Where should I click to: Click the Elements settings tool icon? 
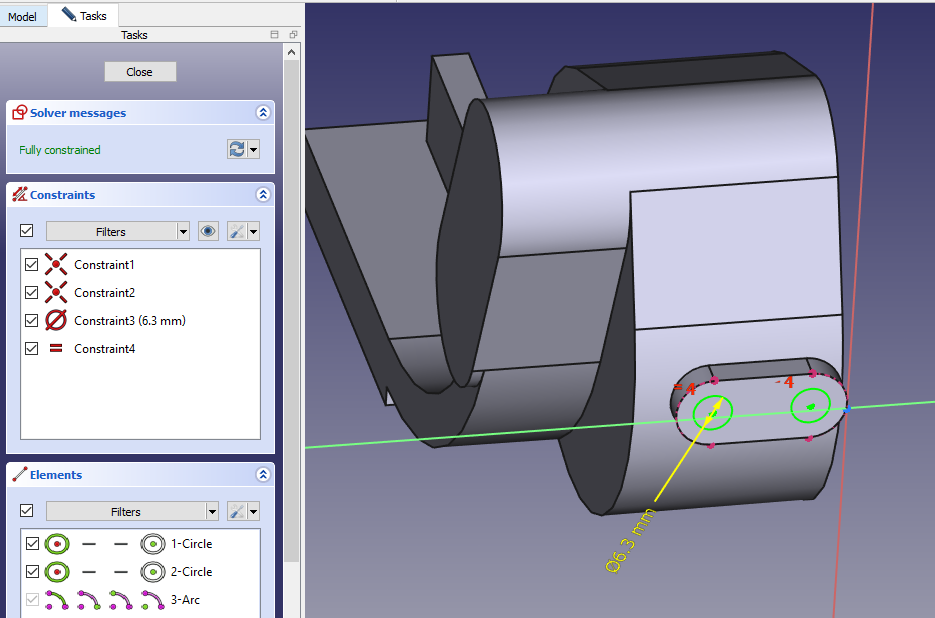[x=238, y=511]
